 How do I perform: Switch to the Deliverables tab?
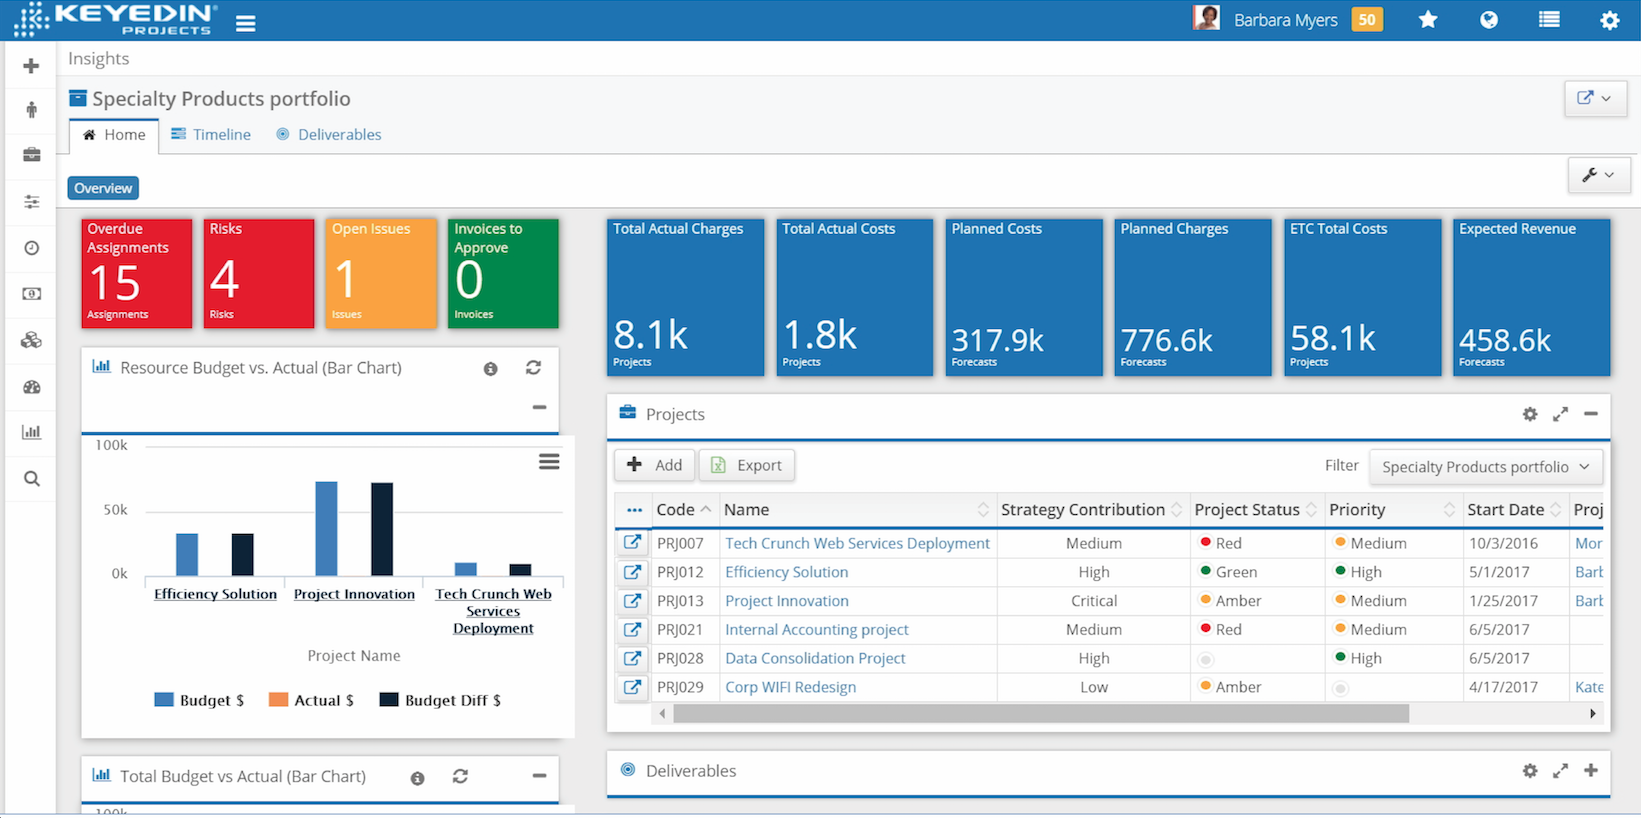[329, 135]
